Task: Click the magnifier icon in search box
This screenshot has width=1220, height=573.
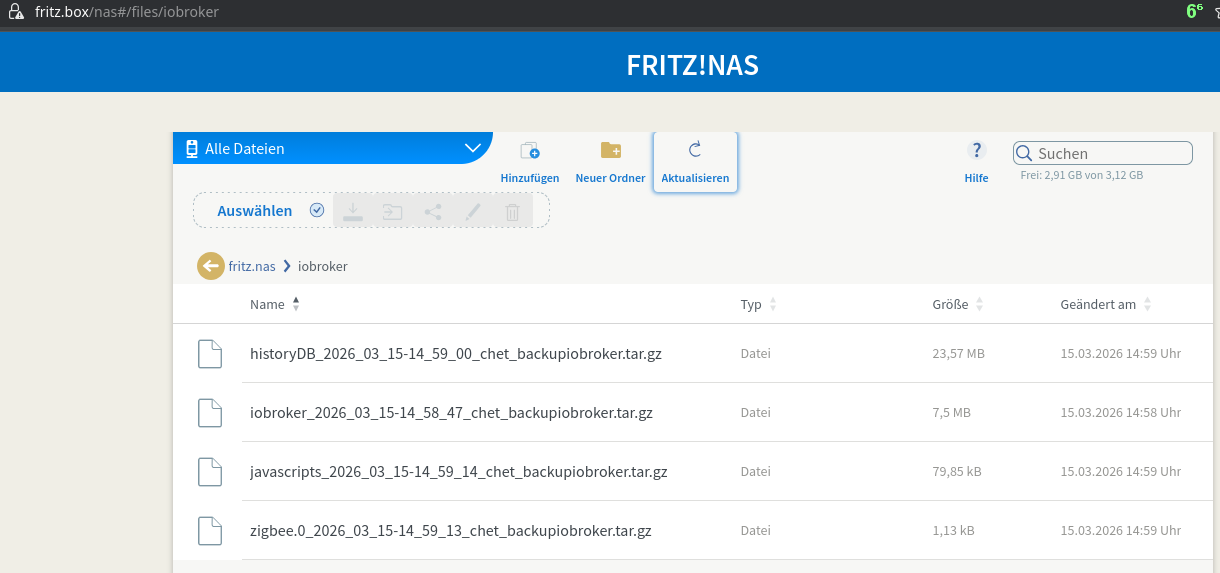Action: click(1024, 153)
